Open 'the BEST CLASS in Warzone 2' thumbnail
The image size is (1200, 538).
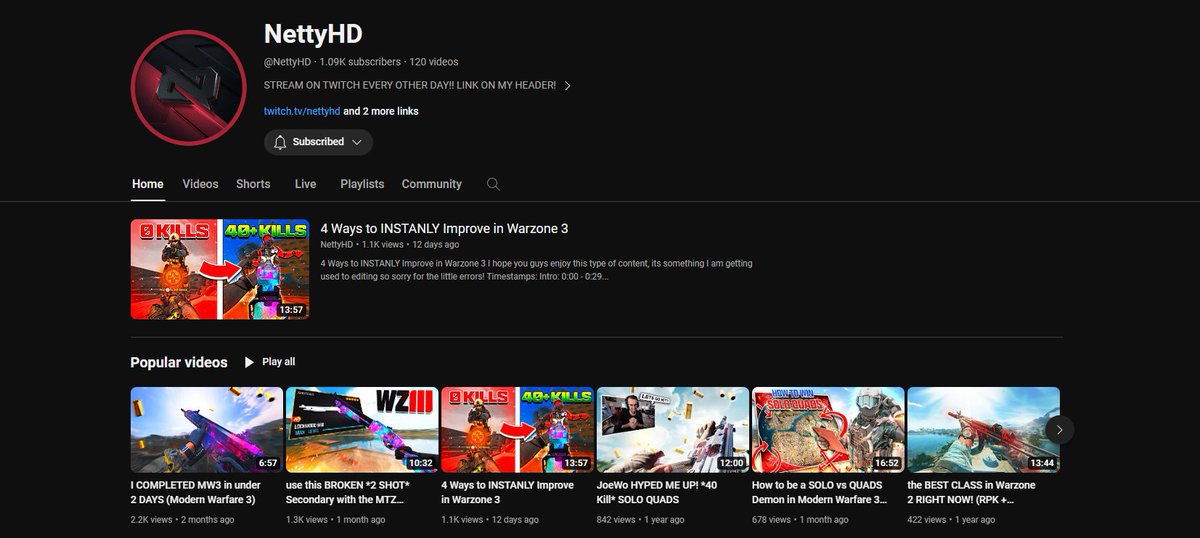pyautogui.click(x=983, y=430)
